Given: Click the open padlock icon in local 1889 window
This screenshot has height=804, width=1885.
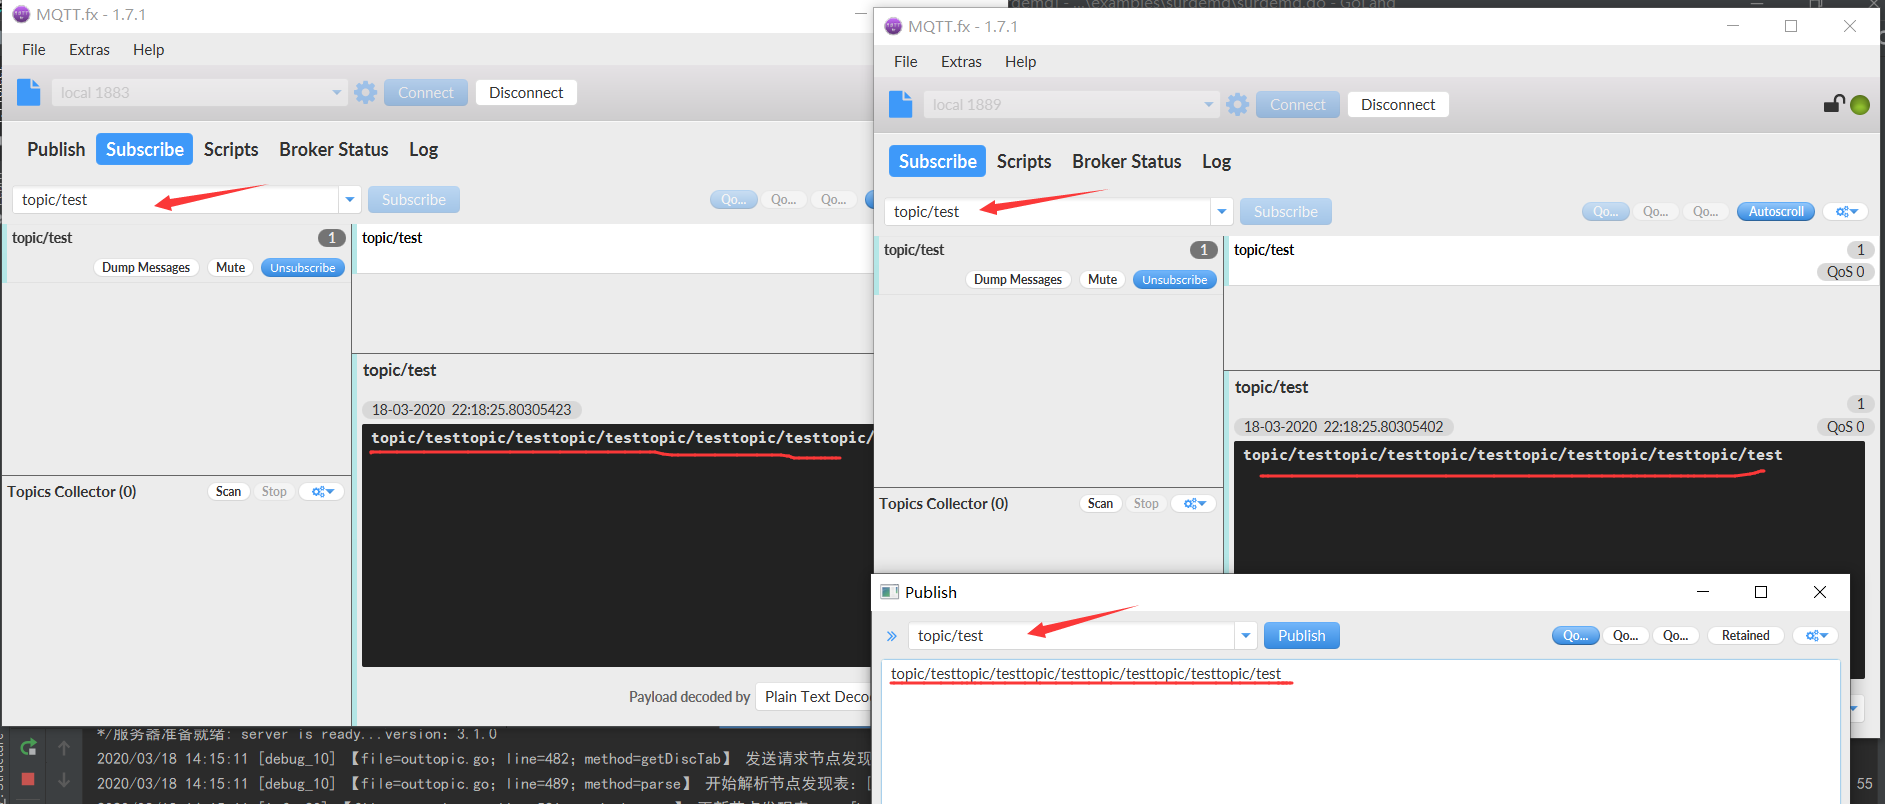Looking at the screenshot, I should click(1834, 103).
